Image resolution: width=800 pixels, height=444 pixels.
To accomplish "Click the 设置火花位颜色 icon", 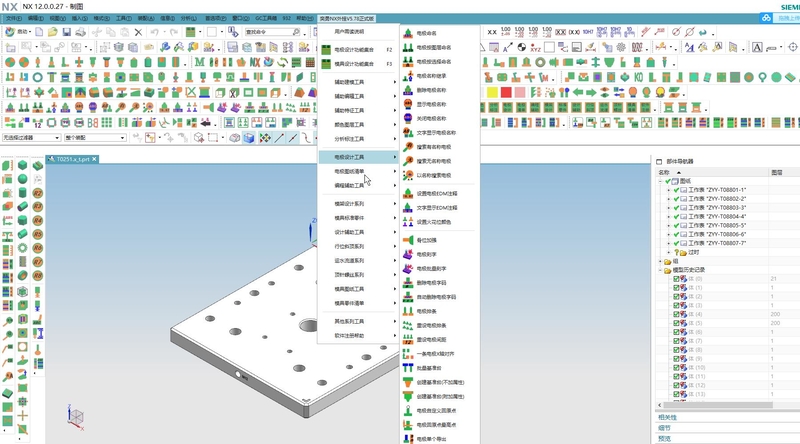I will pos(408,221).
